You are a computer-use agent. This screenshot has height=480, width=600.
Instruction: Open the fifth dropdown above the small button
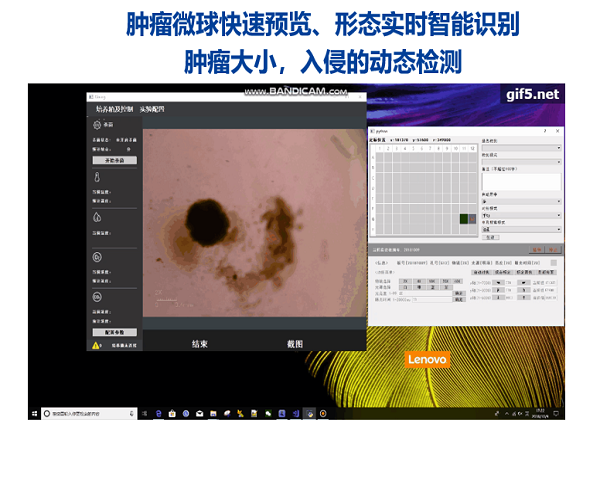[x=521, y=229]
